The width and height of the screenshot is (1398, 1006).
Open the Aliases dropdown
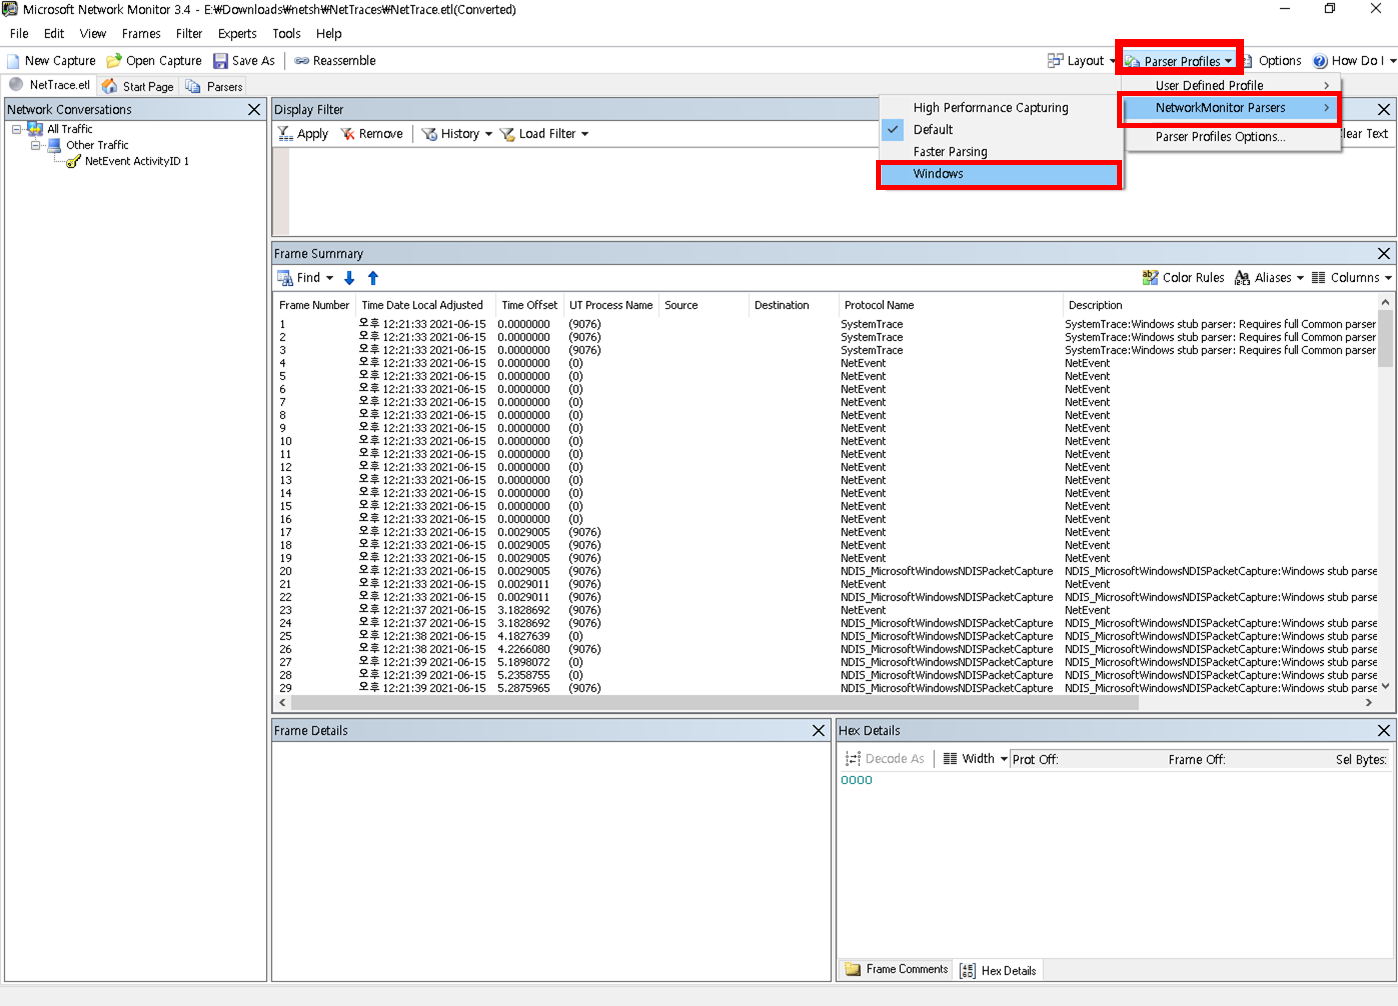1269,278
